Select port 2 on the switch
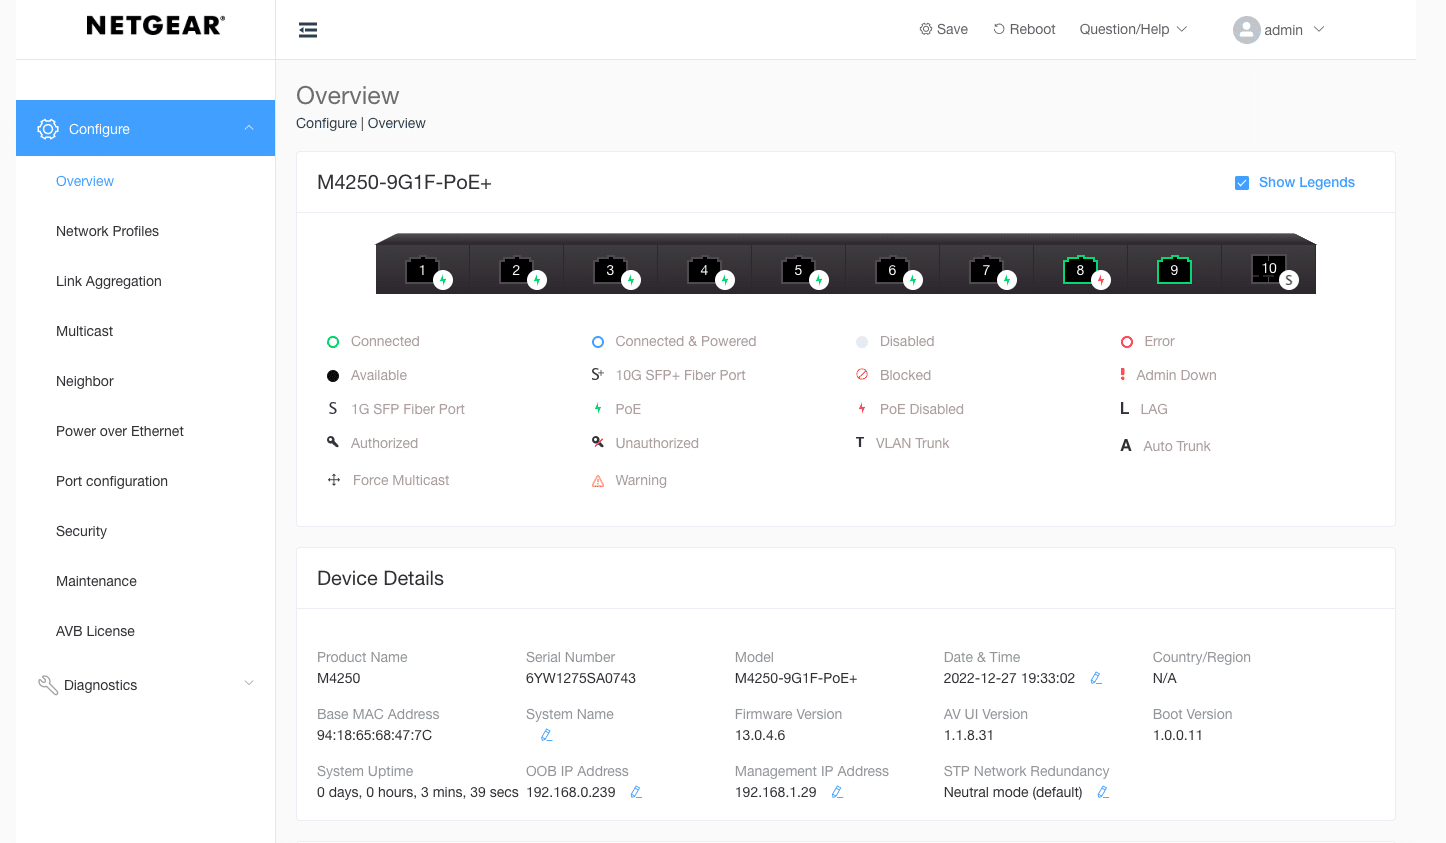 tap(516, 270)
